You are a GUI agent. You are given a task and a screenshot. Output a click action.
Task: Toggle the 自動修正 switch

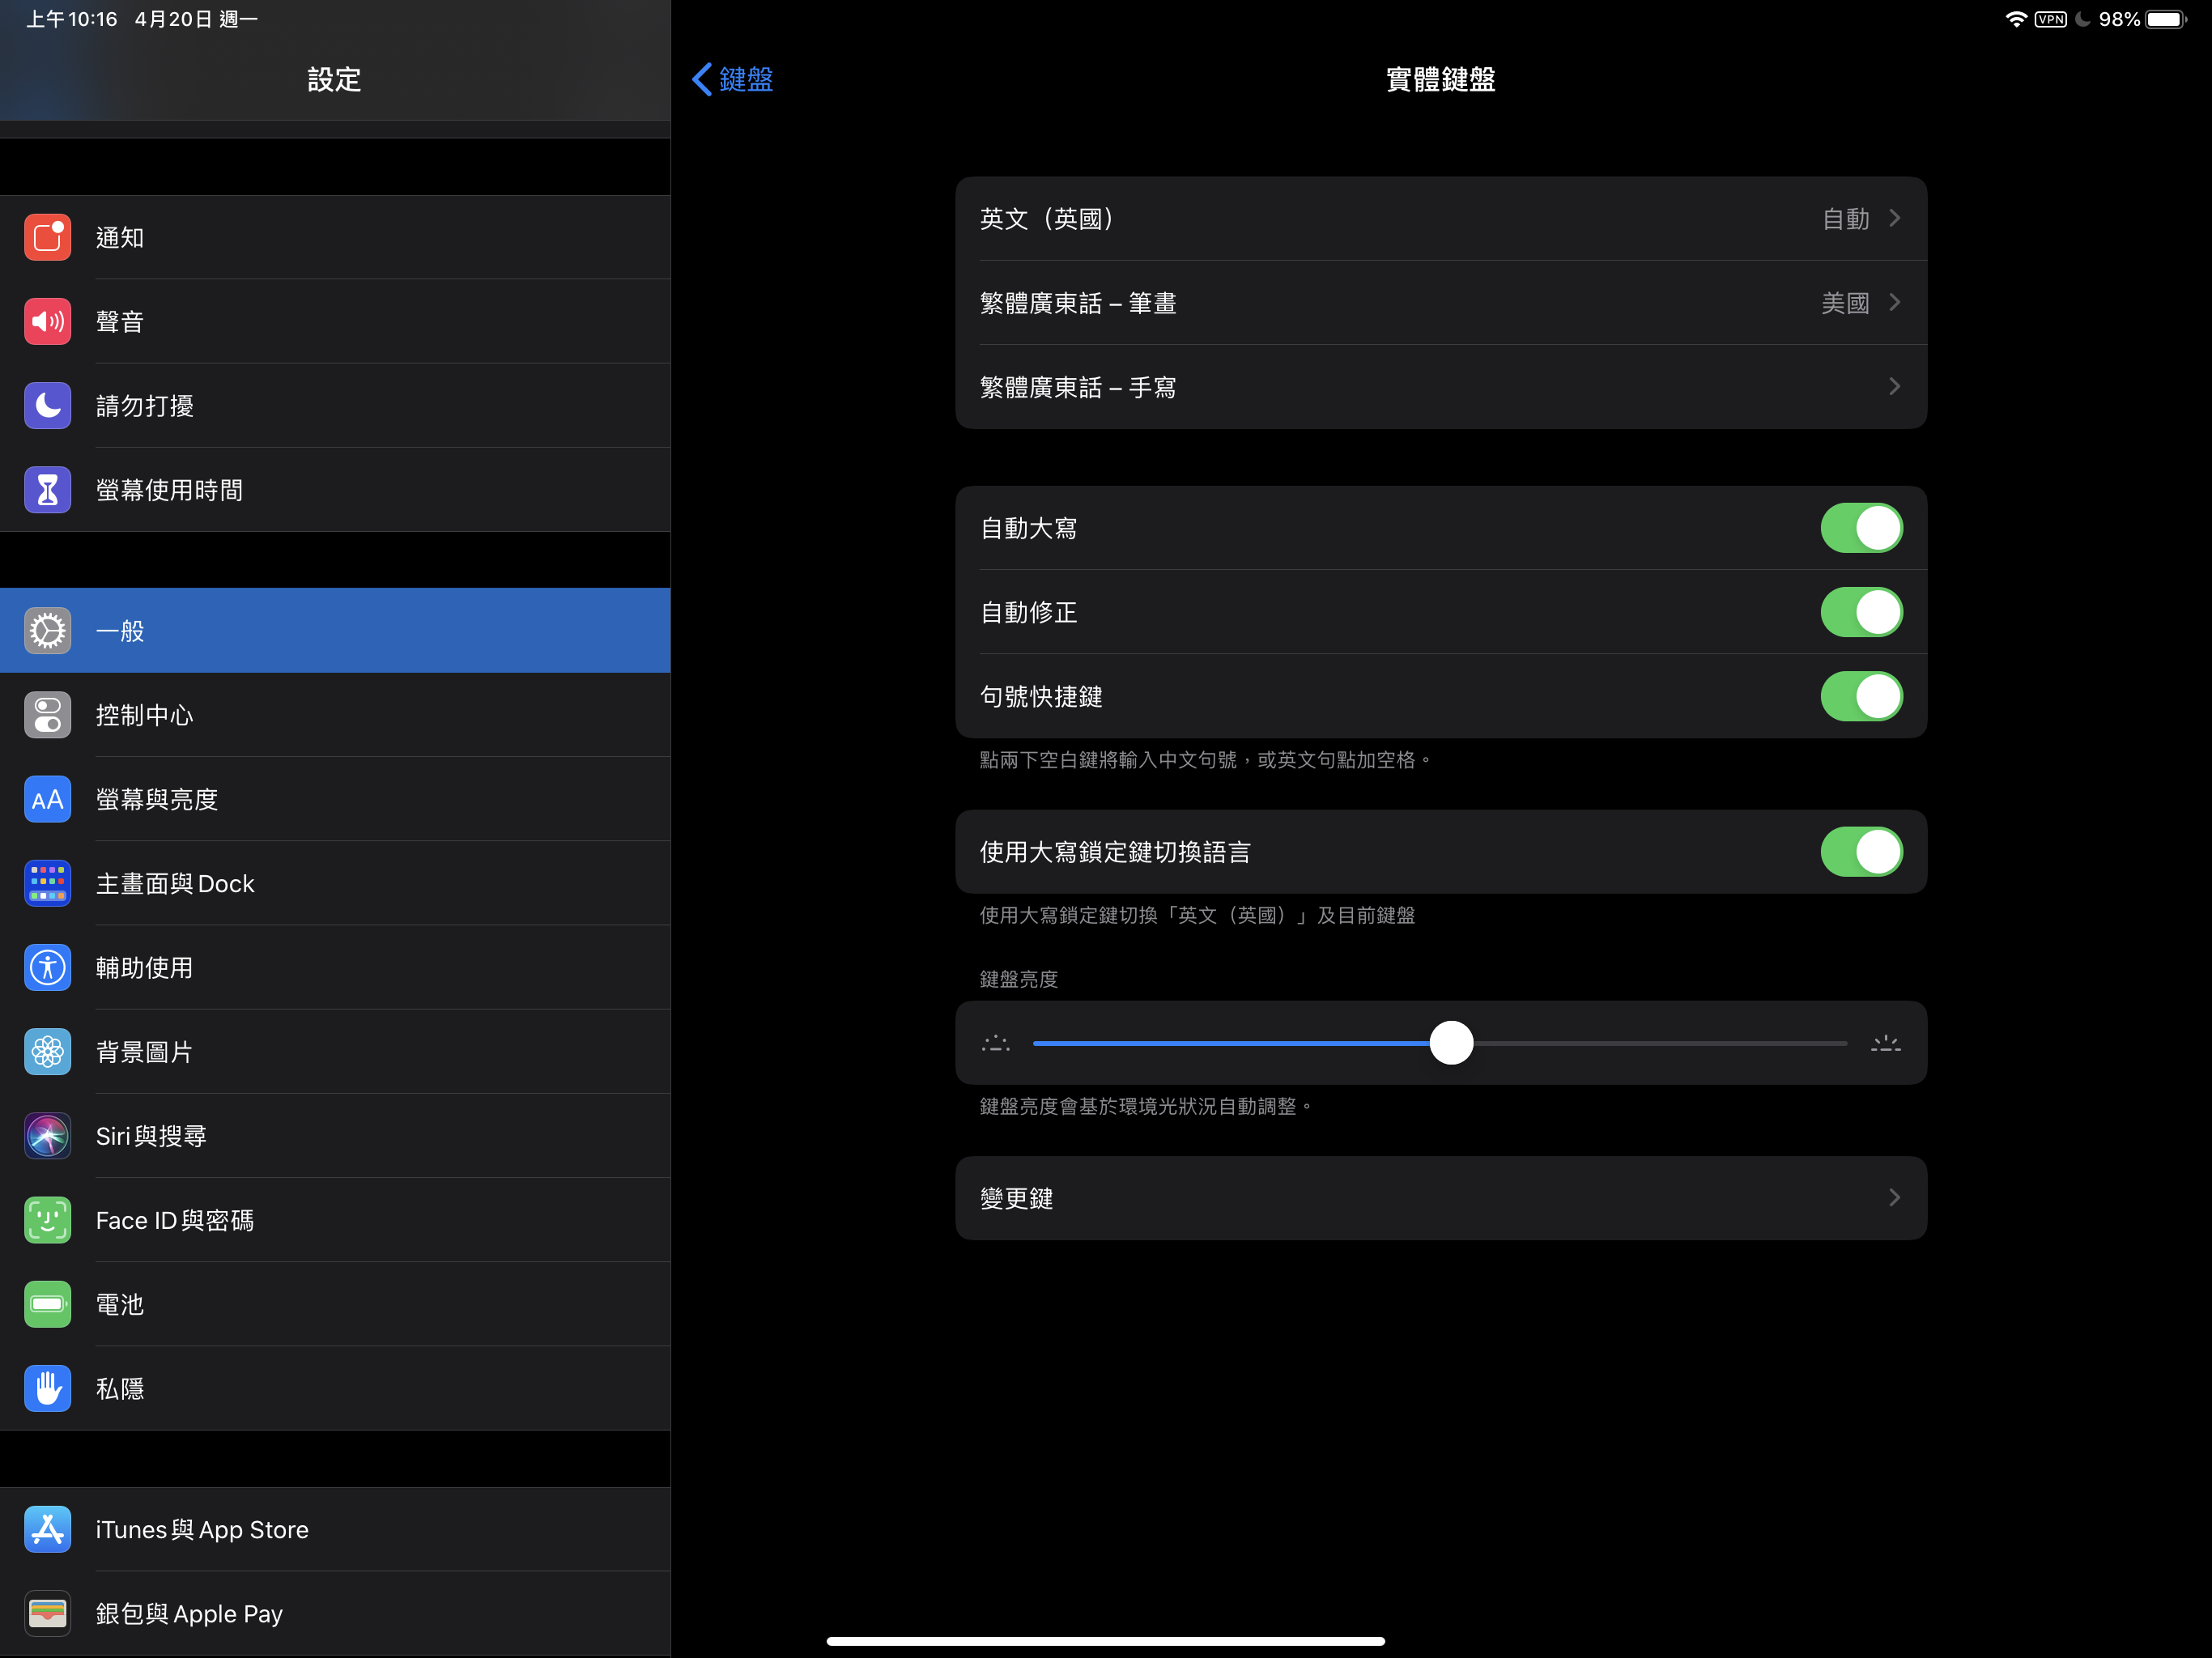click(x=1861, y=612)
